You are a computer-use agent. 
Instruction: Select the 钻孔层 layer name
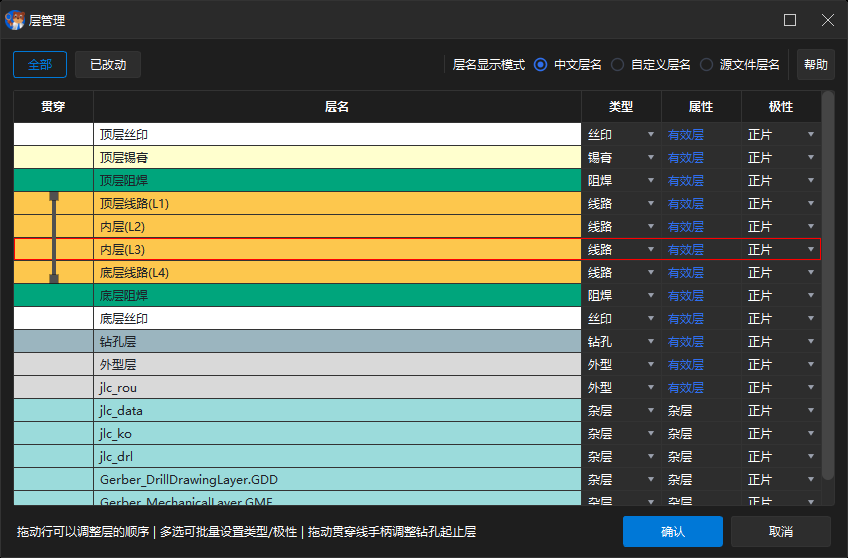coord(118,342)
